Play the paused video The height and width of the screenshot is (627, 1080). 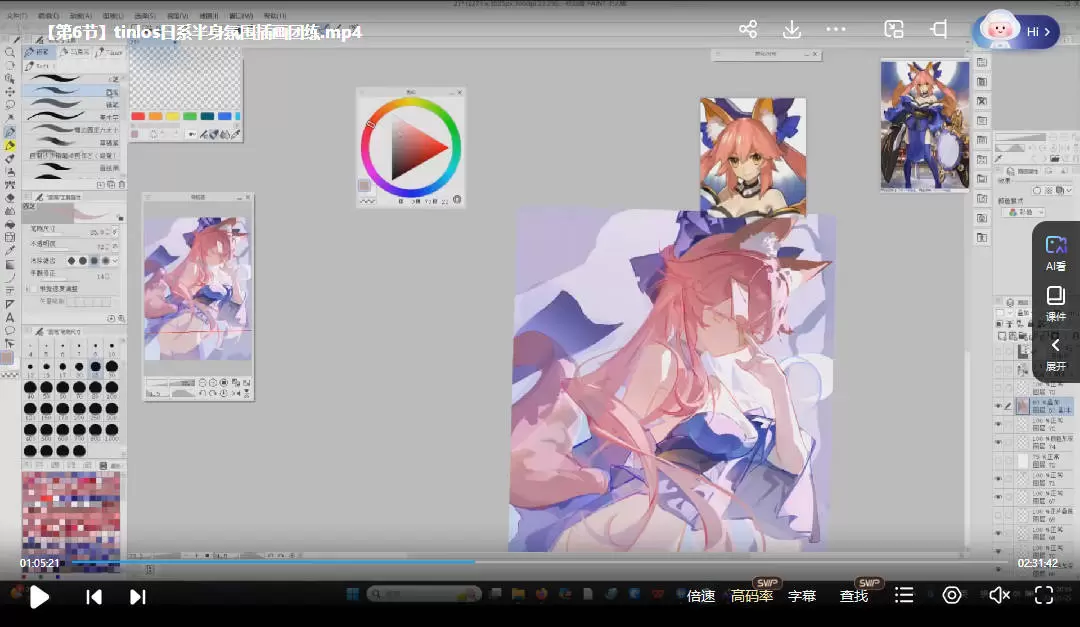point(39,597)
